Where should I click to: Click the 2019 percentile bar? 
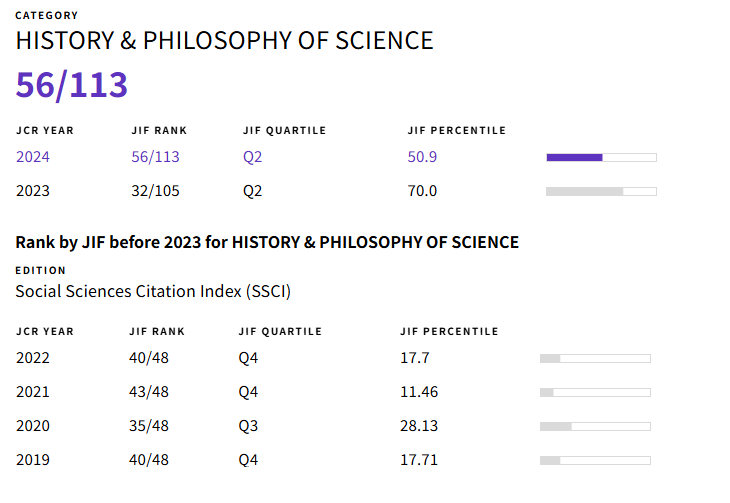pyautogui.click(x=595, y=460)
